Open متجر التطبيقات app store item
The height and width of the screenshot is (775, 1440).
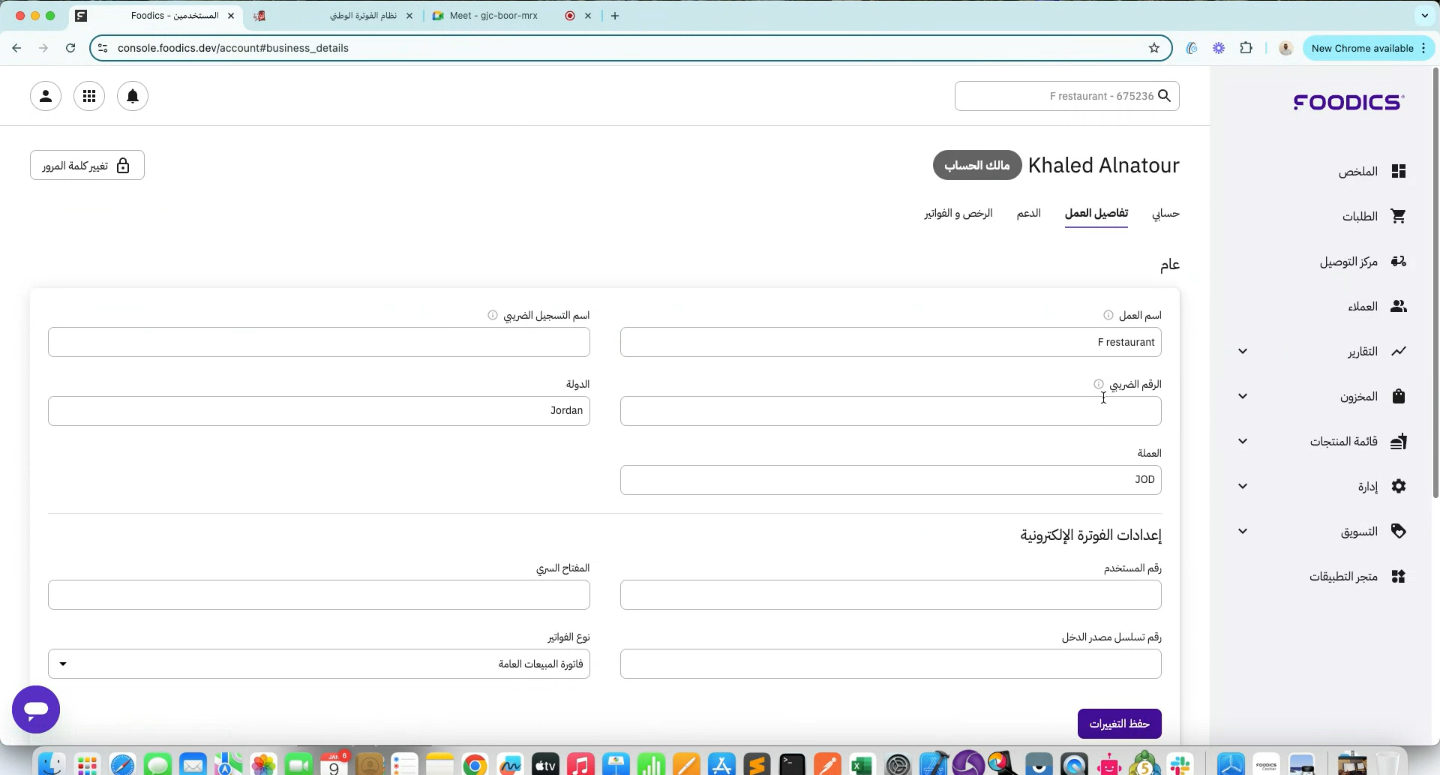1357,577
